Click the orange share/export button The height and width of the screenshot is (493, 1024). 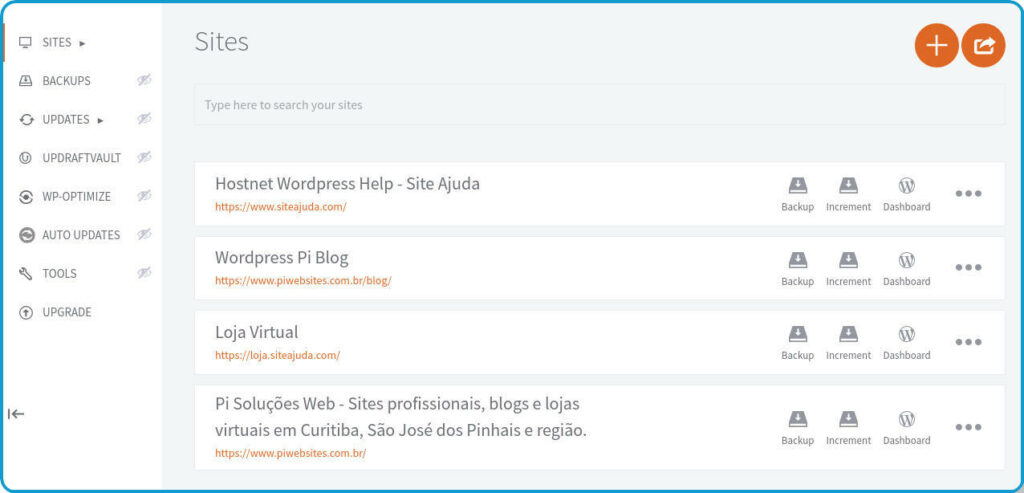pos(984,45)
